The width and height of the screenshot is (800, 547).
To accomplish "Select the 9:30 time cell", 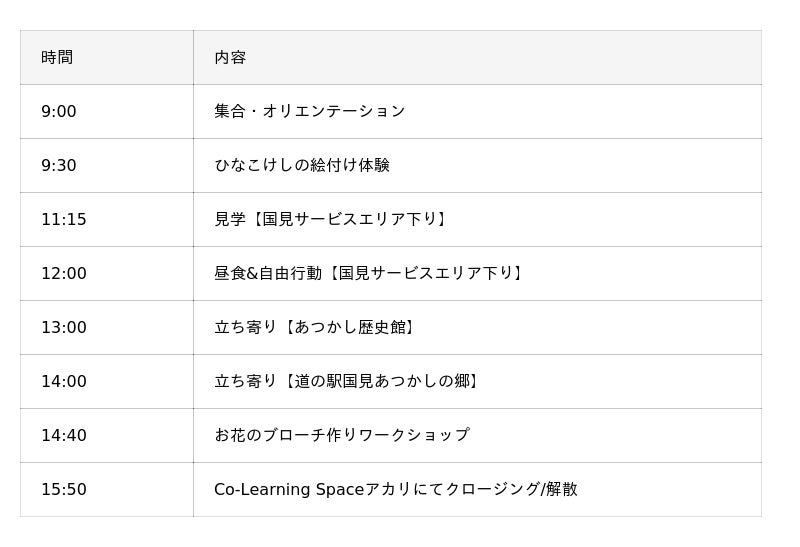I will [x=59, y=166].
